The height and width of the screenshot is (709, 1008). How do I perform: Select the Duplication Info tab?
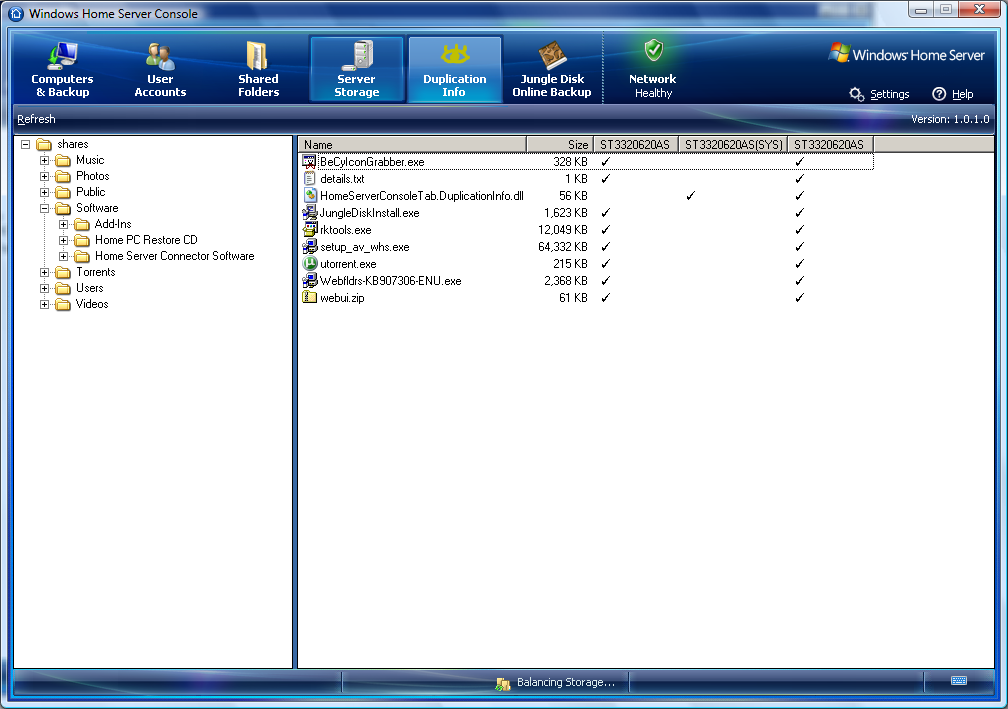click(x=454, y=69)
